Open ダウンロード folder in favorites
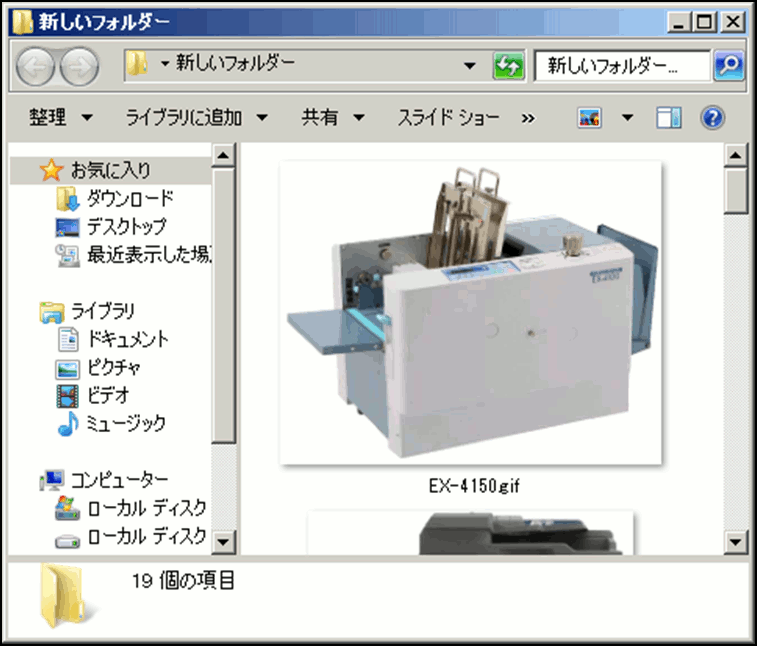Screen dimensions: 757x646 (129, 199)
